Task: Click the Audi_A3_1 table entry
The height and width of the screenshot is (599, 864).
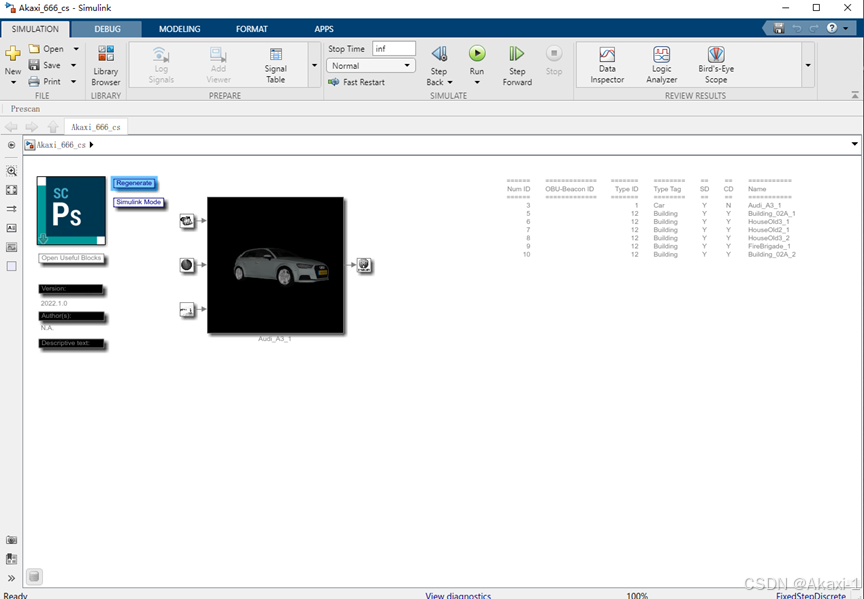Action: (x=764, y=205)
